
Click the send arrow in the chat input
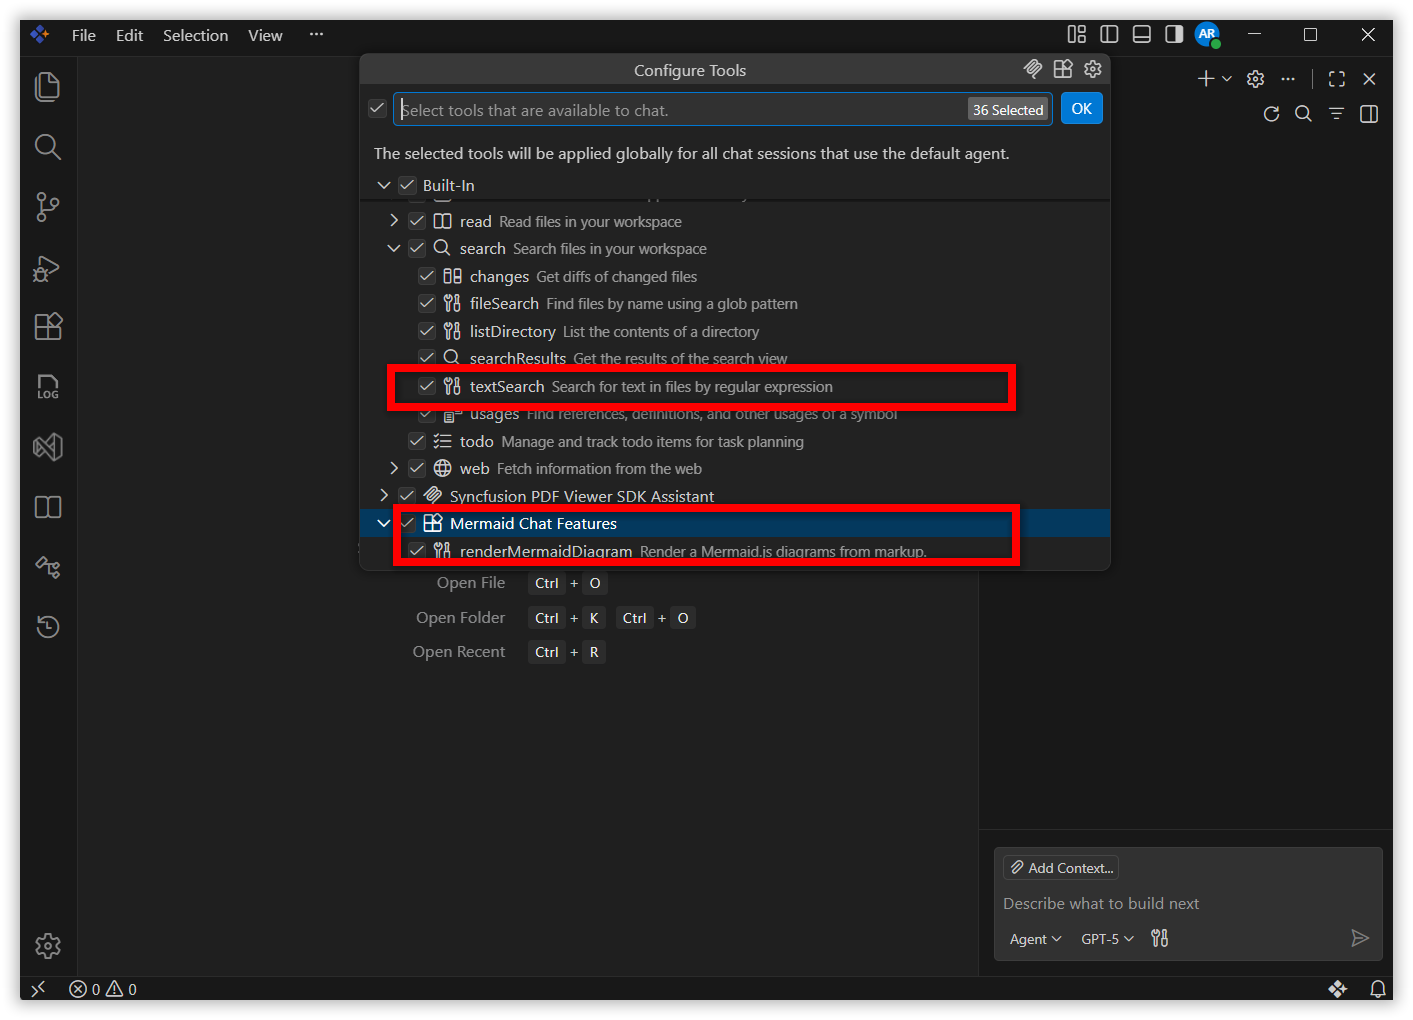pos(1360,938)
